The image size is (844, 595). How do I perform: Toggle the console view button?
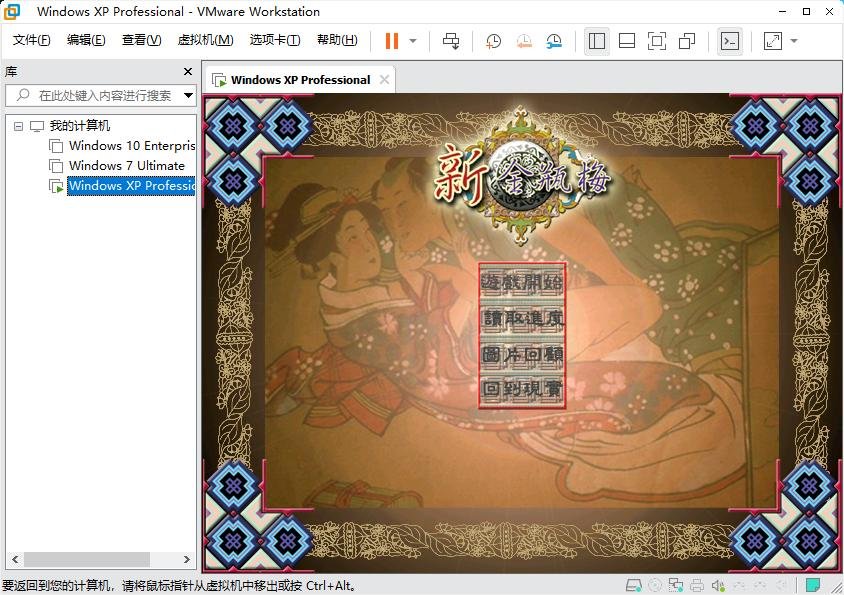pos(730,41)
